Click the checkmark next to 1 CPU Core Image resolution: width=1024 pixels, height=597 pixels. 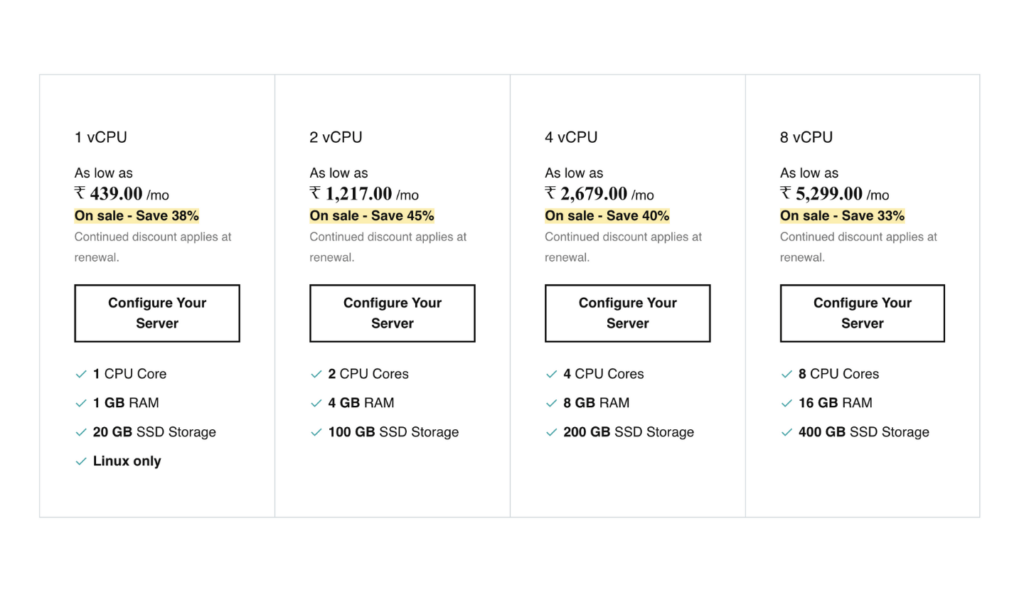click(x=81, y=373)
